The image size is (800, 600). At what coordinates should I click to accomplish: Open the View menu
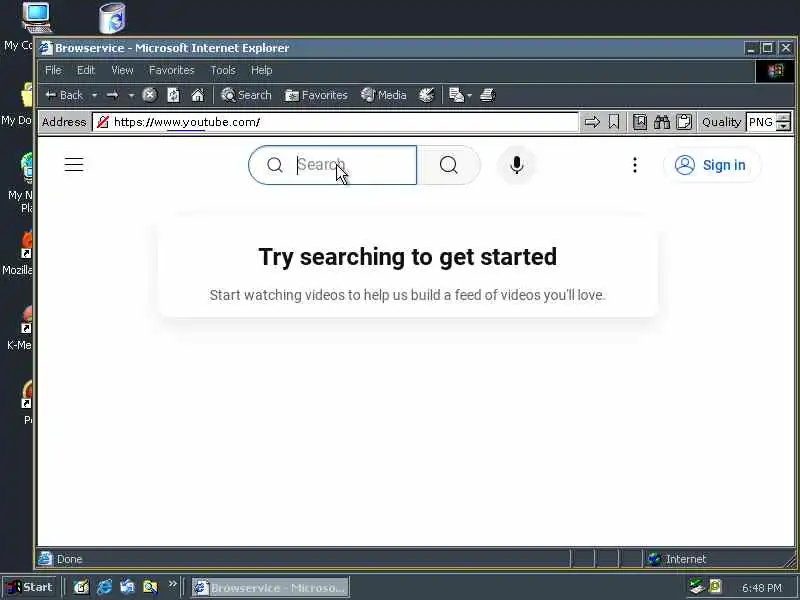tap(122, 70)
